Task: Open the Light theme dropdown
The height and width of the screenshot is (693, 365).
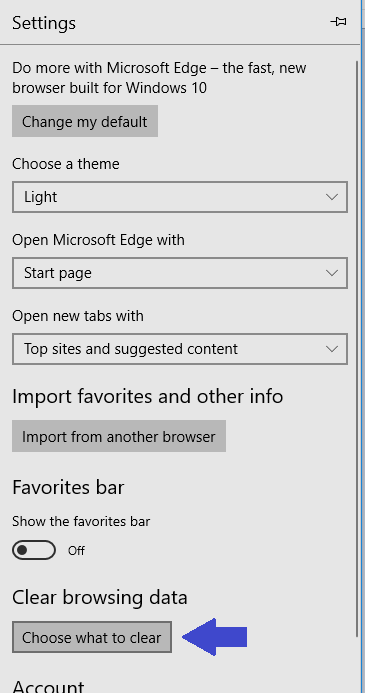Action: coord(180,197)
